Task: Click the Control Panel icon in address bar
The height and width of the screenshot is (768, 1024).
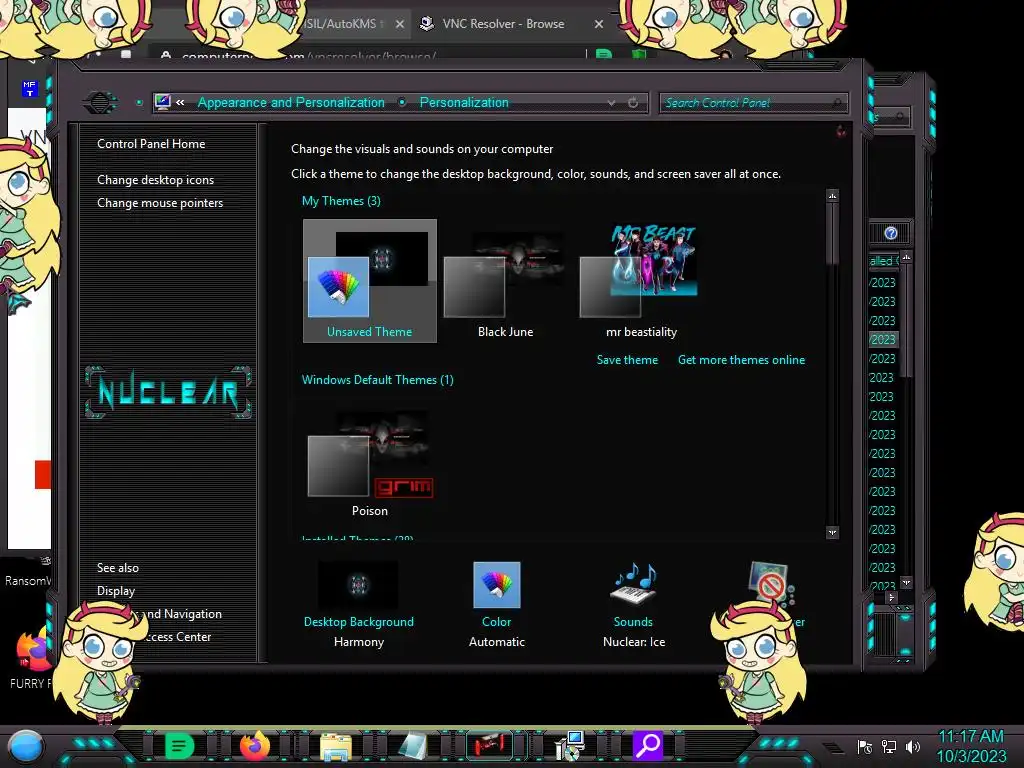Action: [x=163, y=102]
